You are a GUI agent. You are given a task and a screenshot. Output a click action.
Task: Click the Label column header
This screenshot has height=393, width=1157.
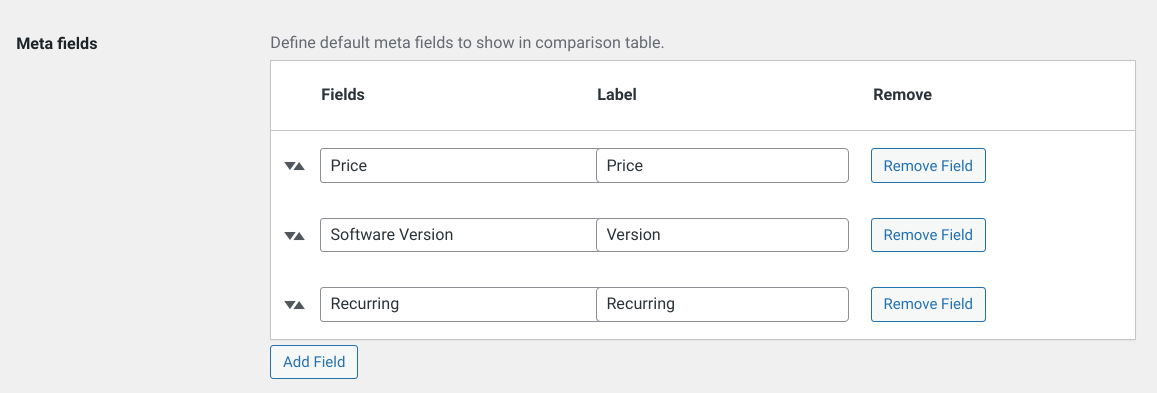click(617, 95)
